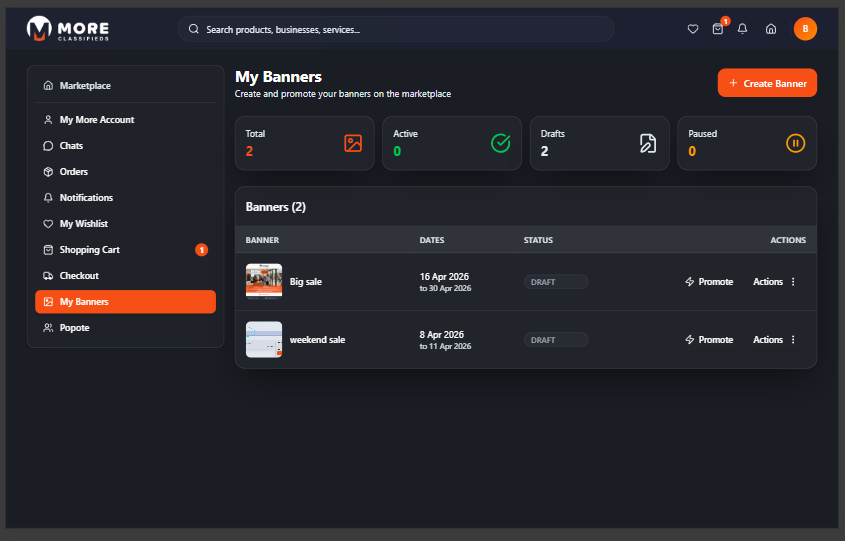Image resolution: width=845 pixels, height=541 pixels.
Task: Open the wishlist heart icon in header
Action: pyautogui.click(x=693, y=29)
